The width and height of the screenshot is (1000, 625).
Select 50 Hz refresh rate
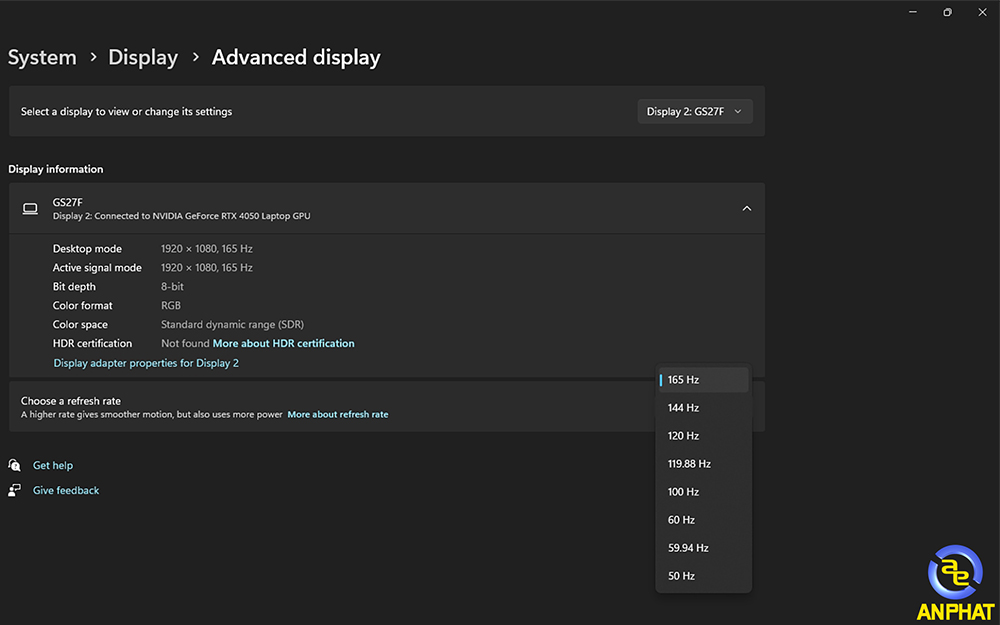point(703,576)
